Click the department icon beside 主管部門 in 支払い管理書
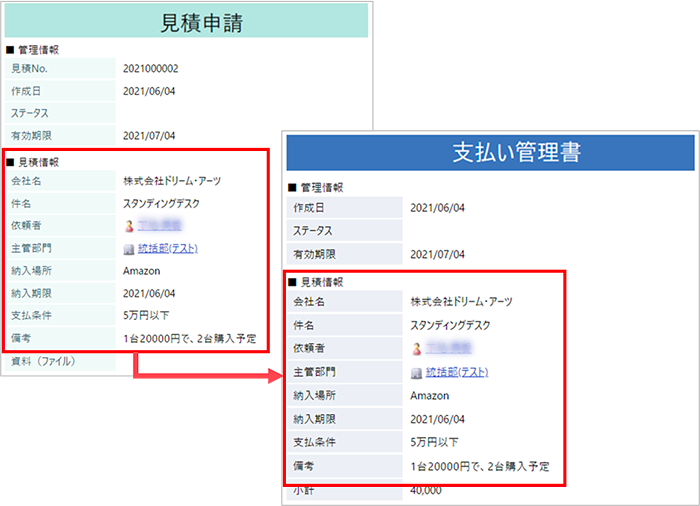Viewport: 700px width, 506px height. click(417, 372)
